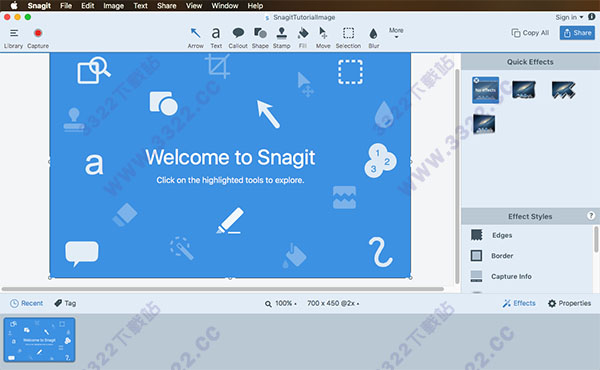Open the Snagit app menu
Screen dimensions: 600x370
coord(39,6)
